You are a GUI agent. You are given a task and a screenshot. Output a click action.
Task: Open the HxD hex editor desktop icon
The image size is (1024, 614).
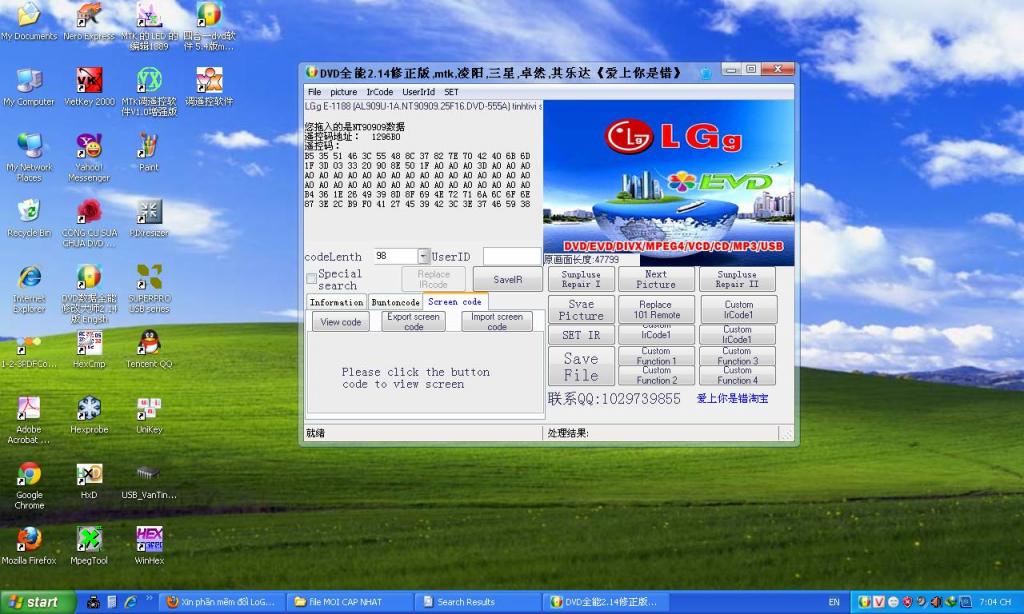(x=89, y=474)
